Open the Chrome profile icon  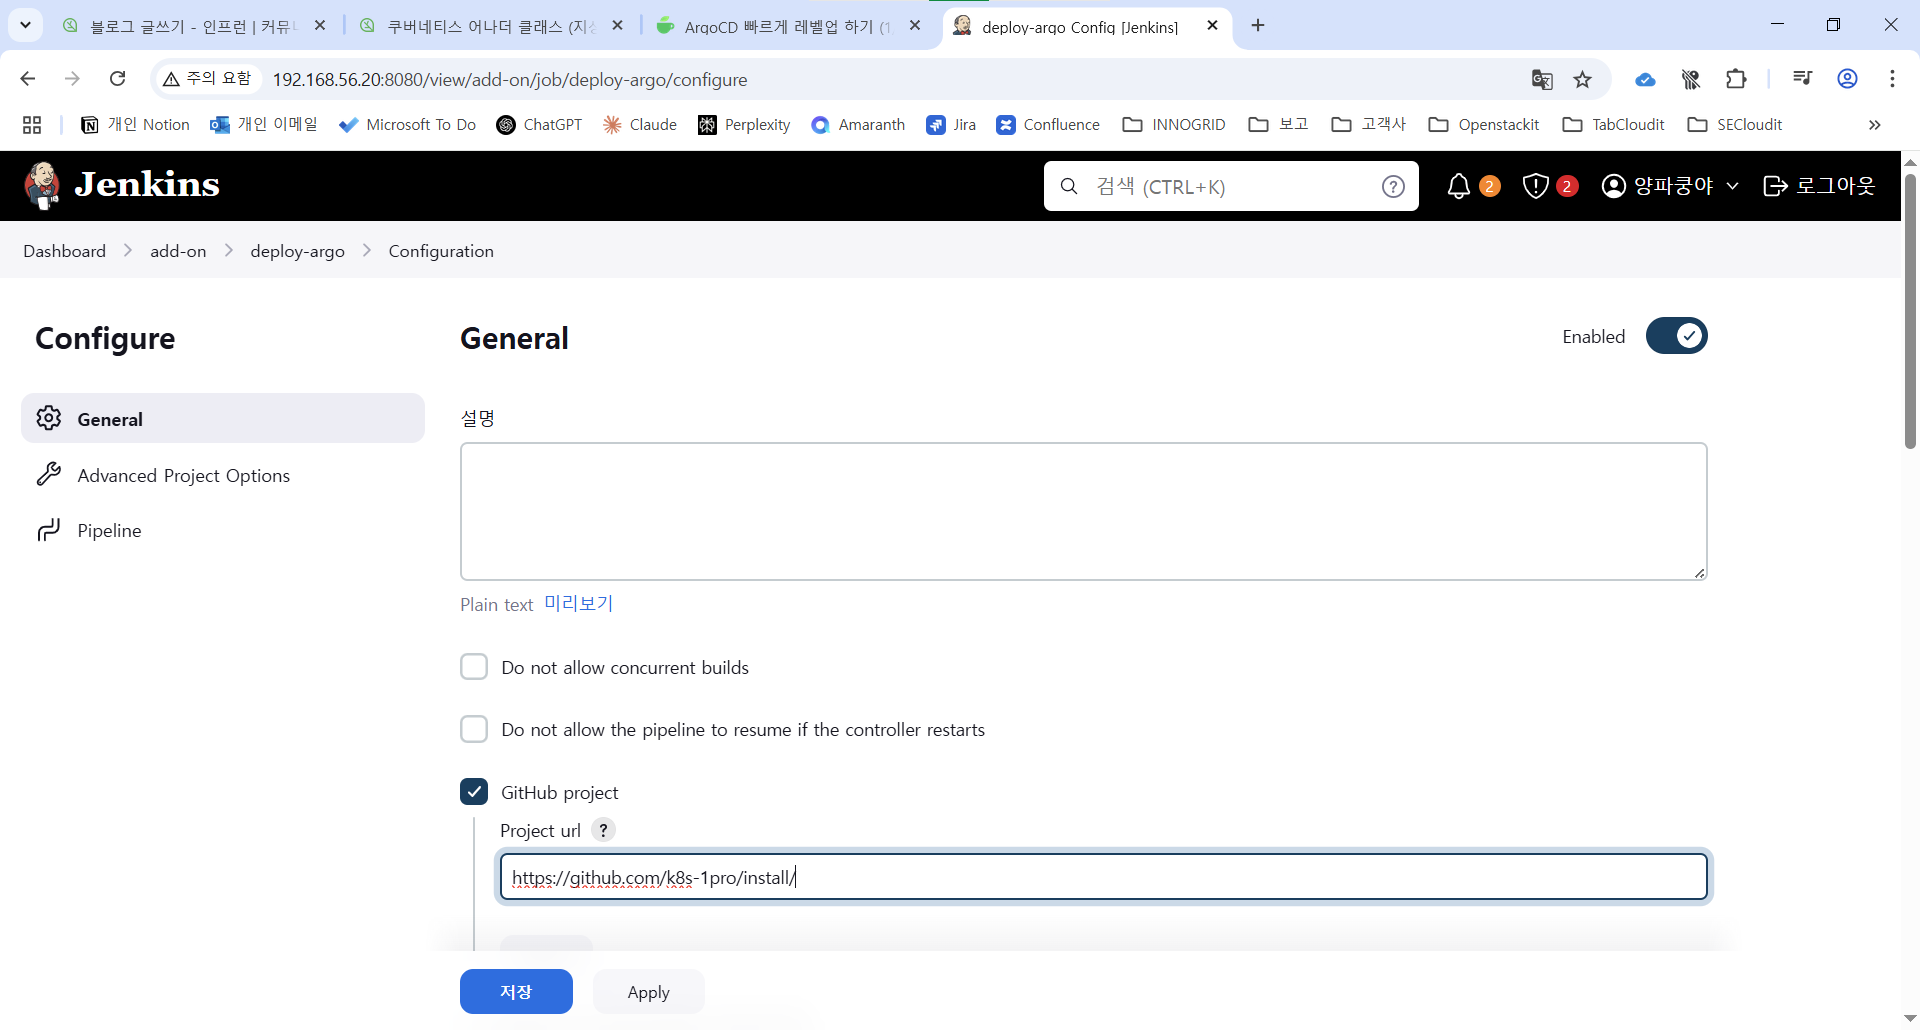(1848, 79)
